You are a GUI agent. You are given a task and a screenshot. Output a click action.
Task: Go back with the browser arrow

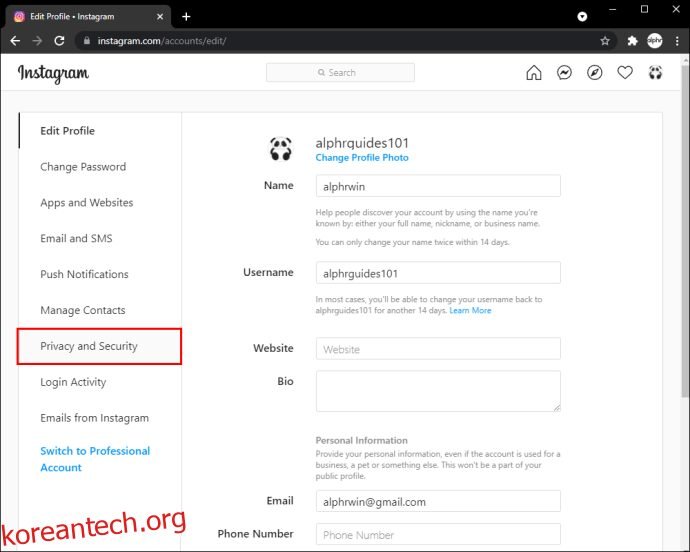coord(15,41)
